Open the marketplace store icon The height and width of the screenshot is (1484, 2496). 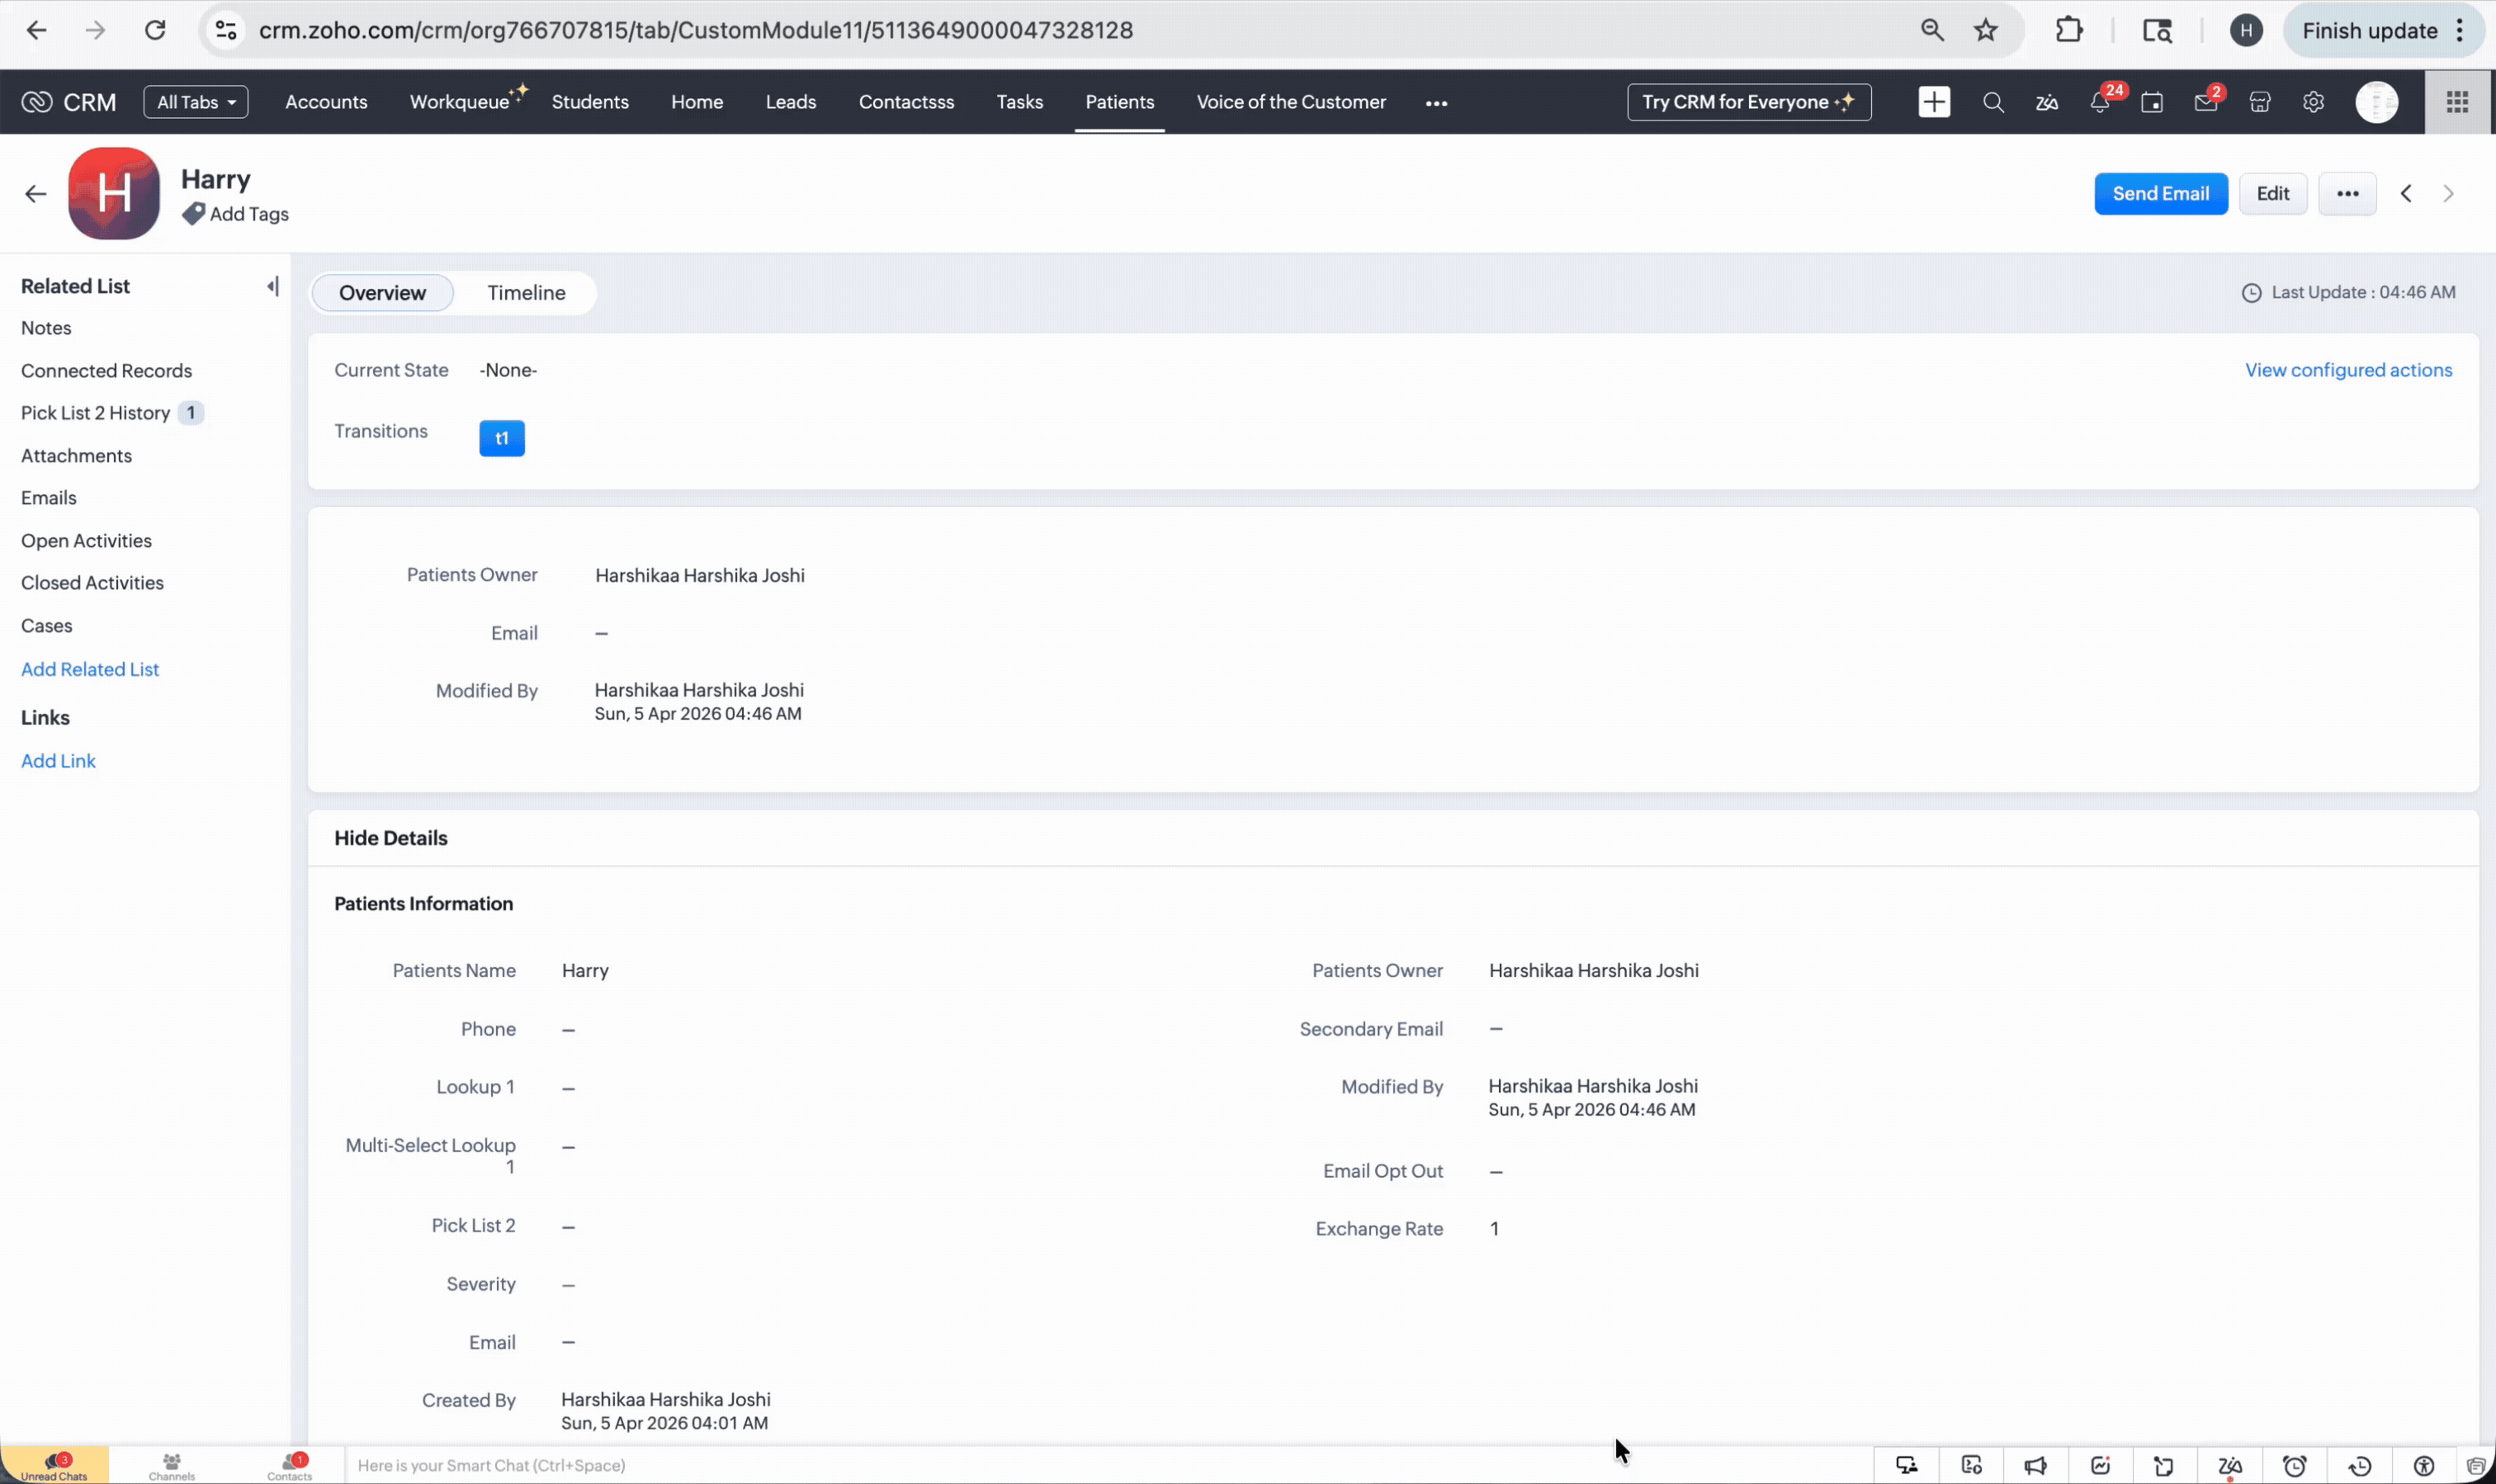[2259, 102]
